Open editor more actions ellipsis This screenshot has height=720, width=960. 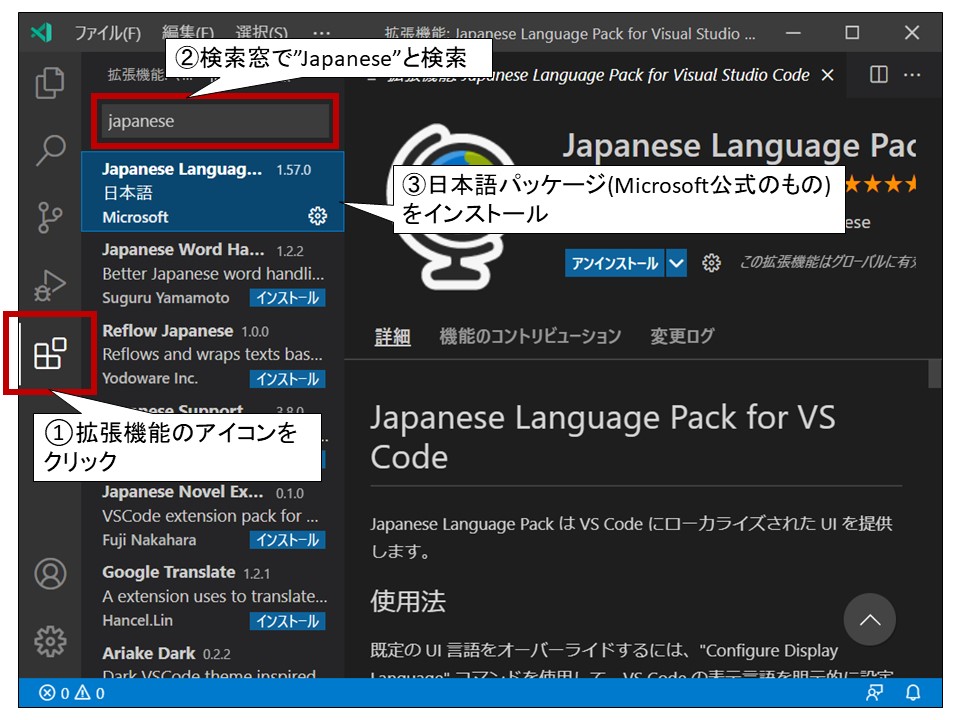[912, 75]
